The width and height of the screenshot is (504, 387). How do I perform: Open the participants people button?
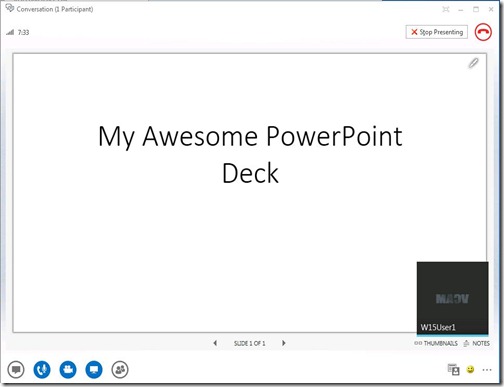pos(120,370)
